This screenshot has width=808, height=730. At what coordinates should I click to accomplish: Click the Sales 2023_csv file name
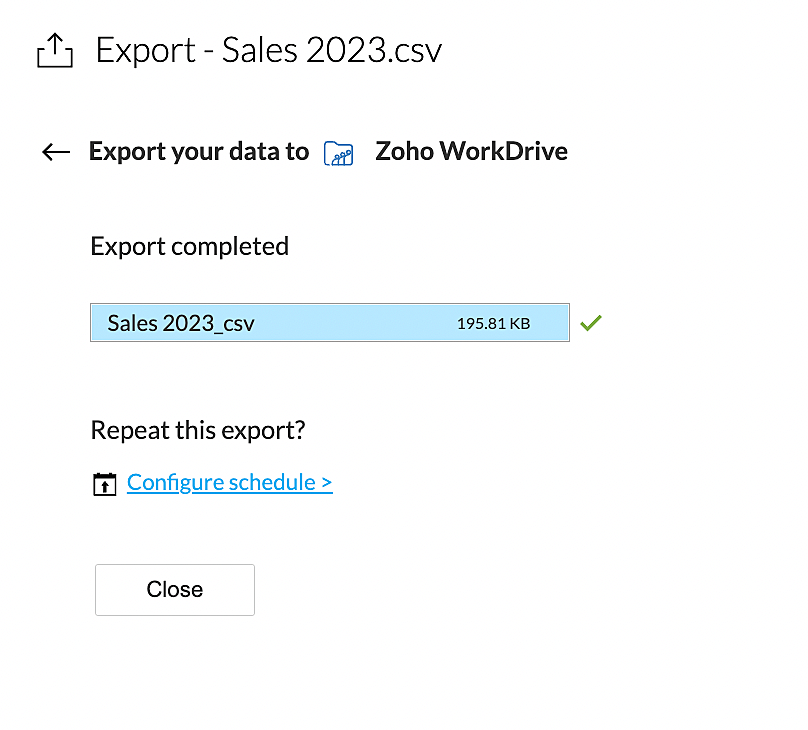coord(181,324)
